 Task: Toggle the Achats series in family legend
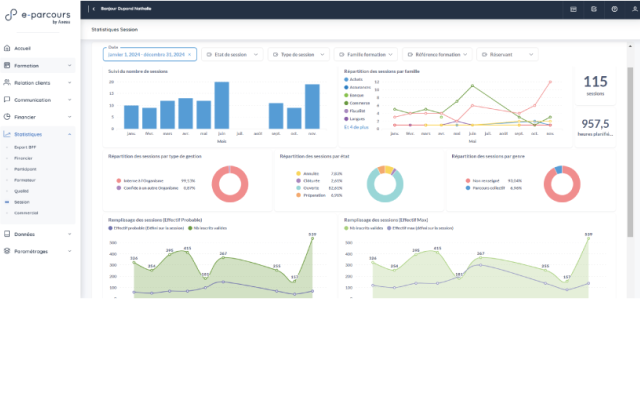tap(353, 80)
